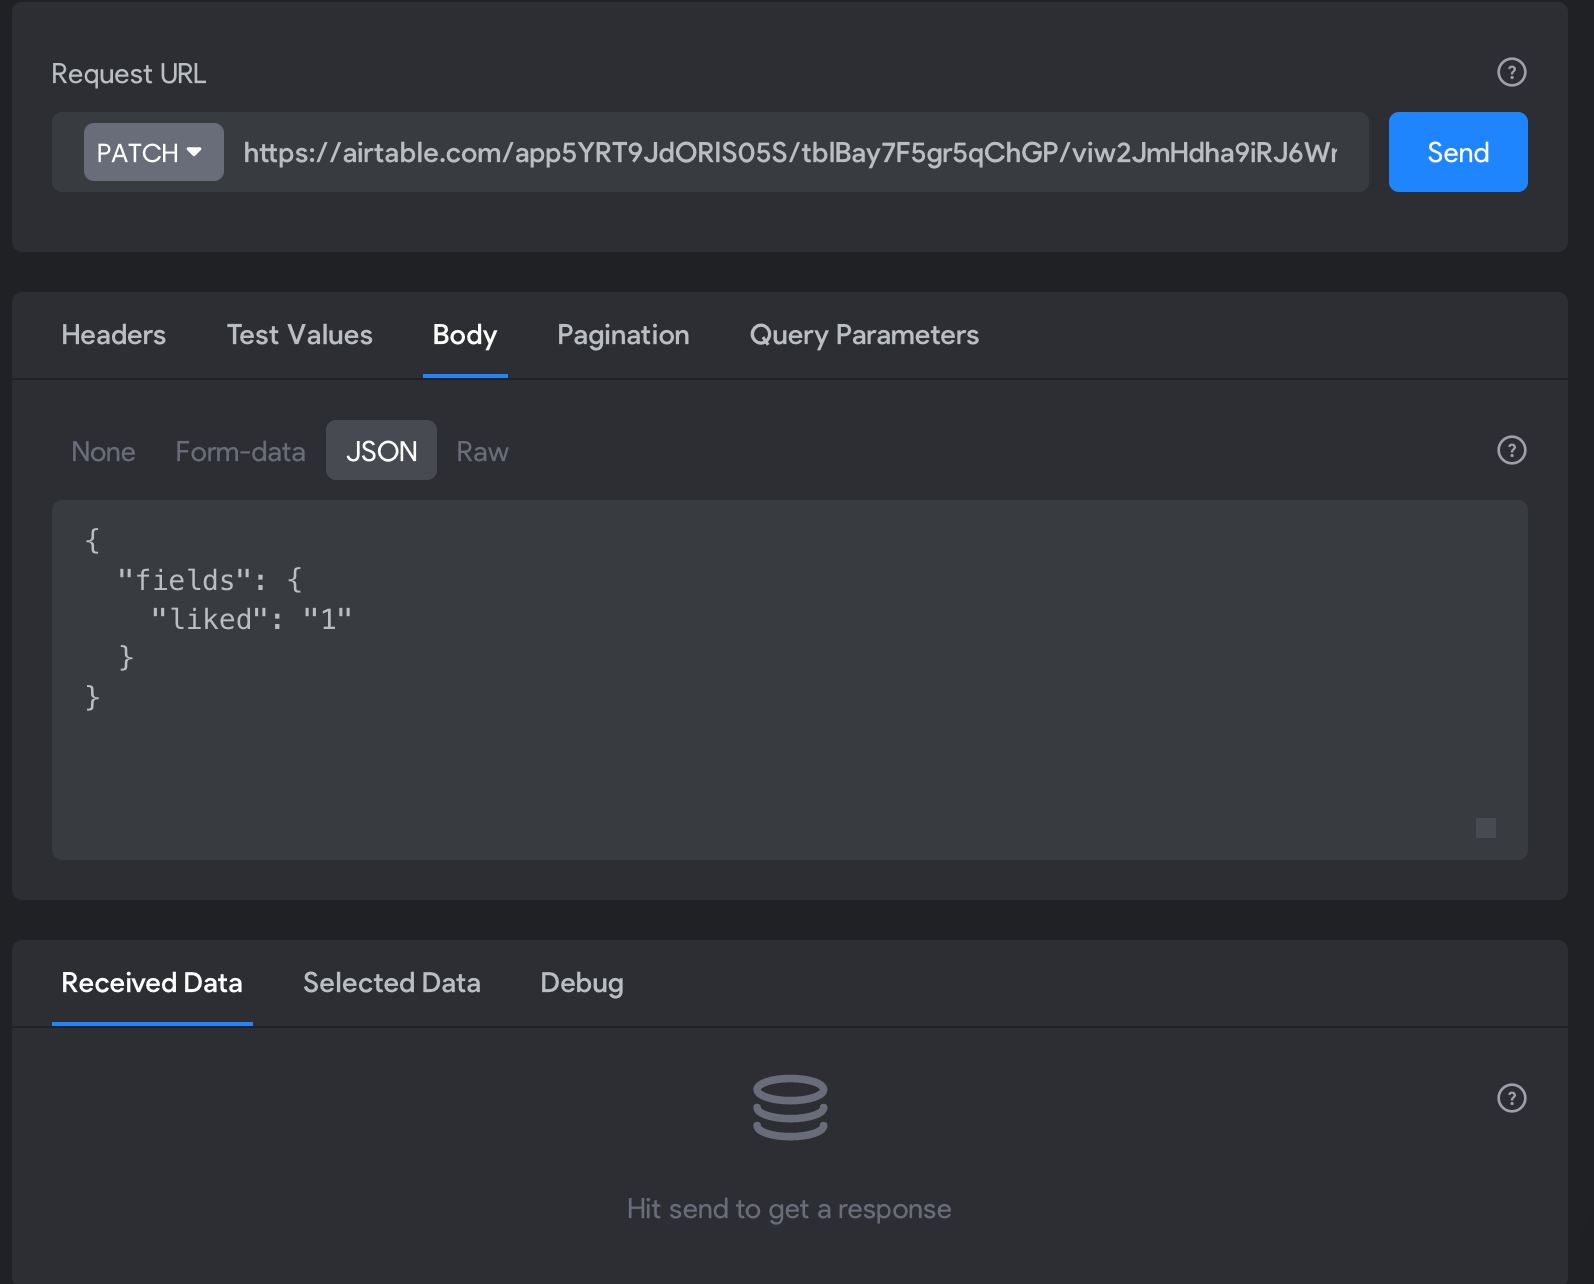Click inside the JSON body editor
1594x1284 pixels.
pyautogui.click(x=790, y=680)
